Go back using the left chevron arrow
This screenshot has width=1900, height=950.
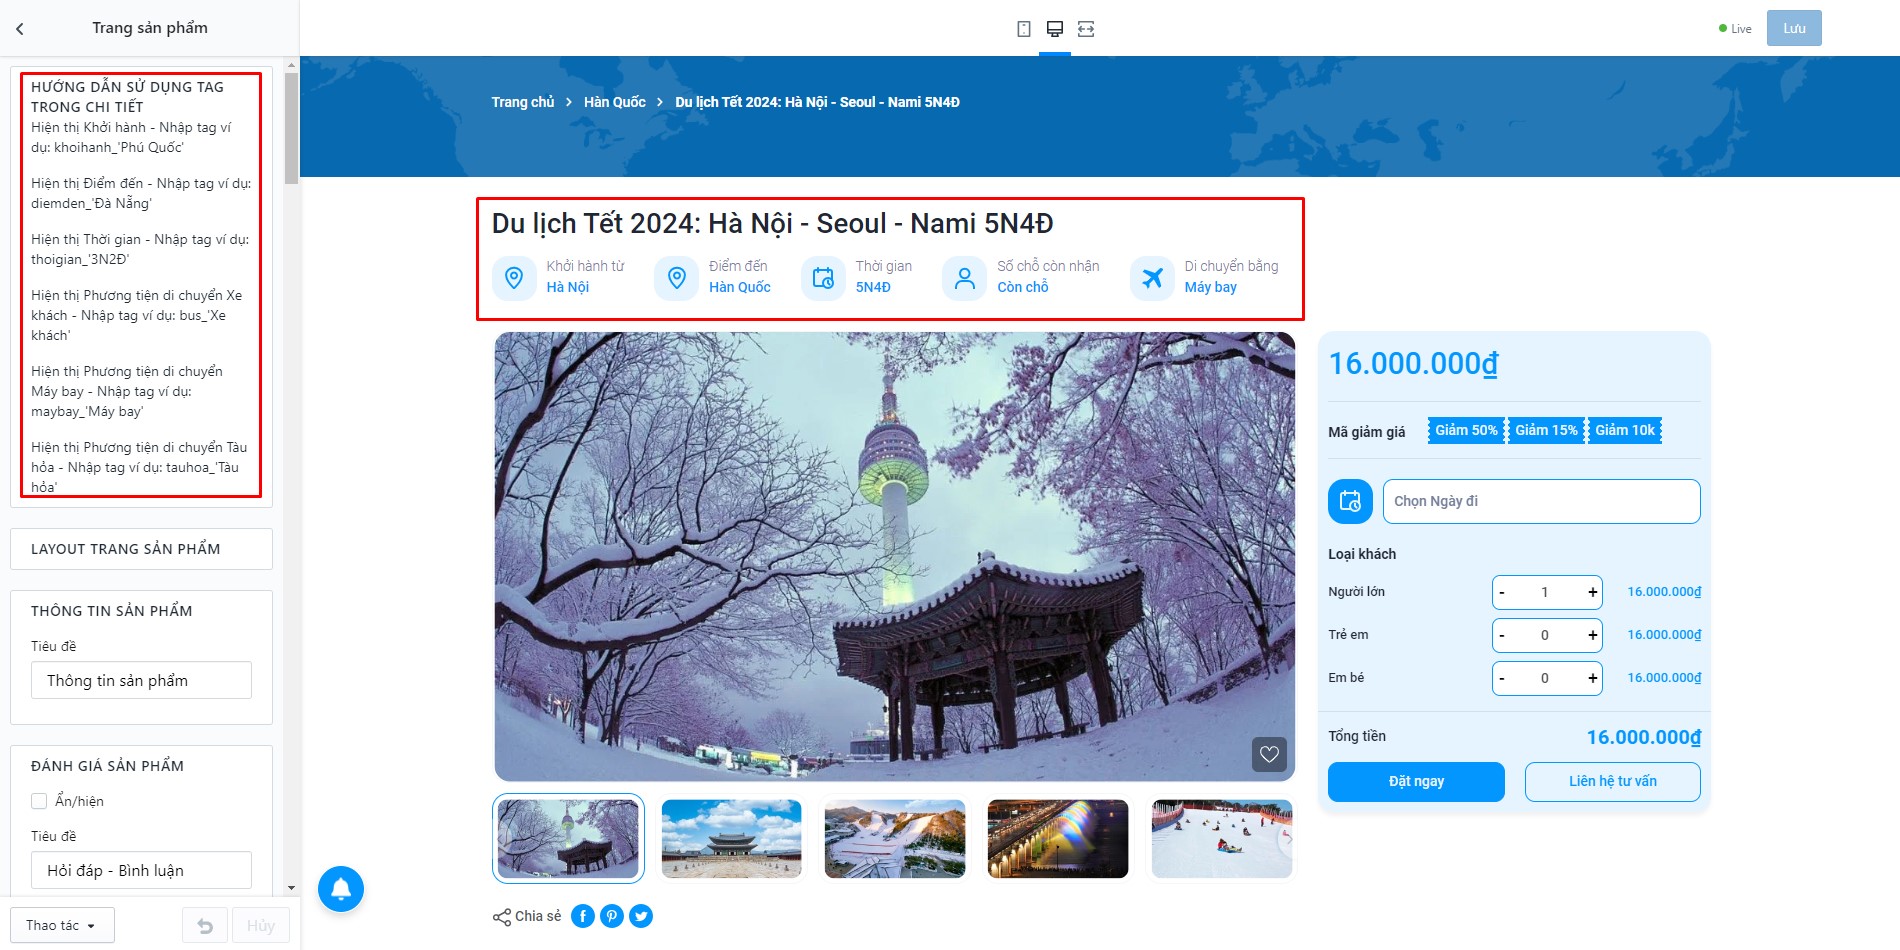click(x=20, y=29)
